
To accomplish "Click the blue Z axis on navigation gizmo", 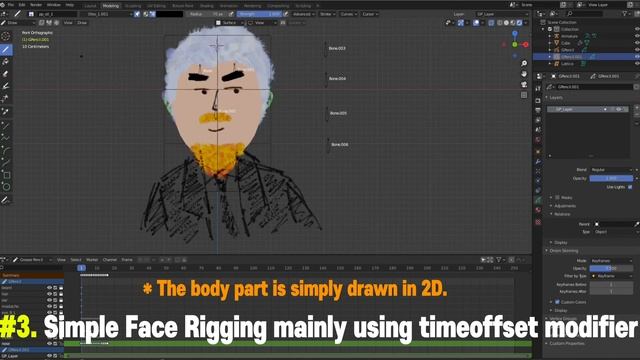I will pos(515,33).
